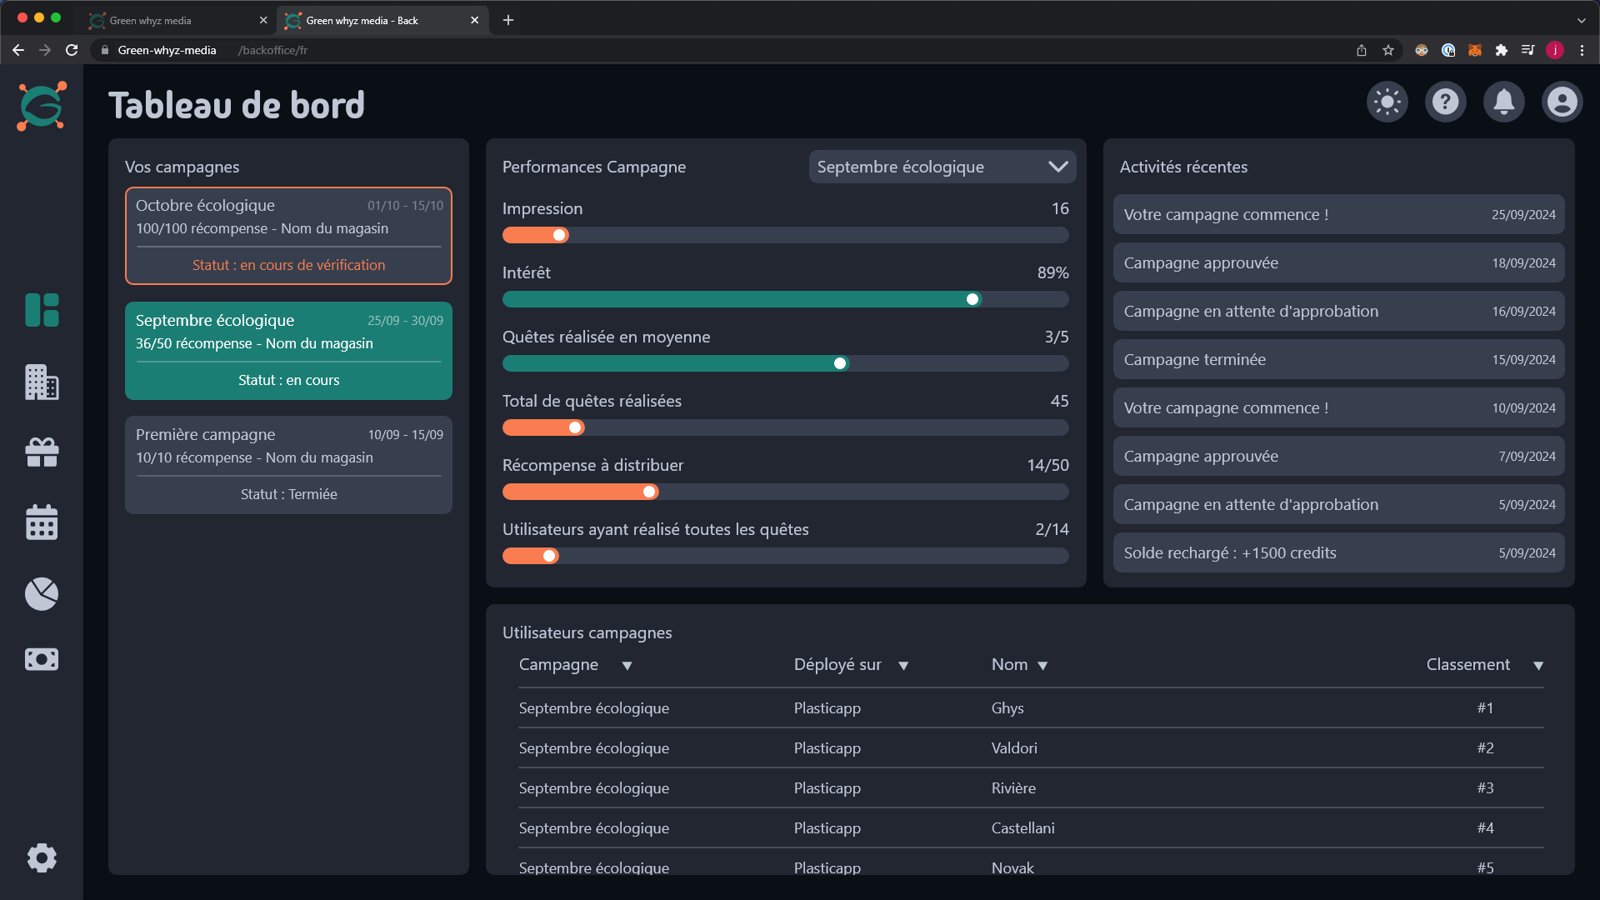Screen dimensions: 1600x900
Task: Open notifications bell icon
Action: [x=1504, y=102]
